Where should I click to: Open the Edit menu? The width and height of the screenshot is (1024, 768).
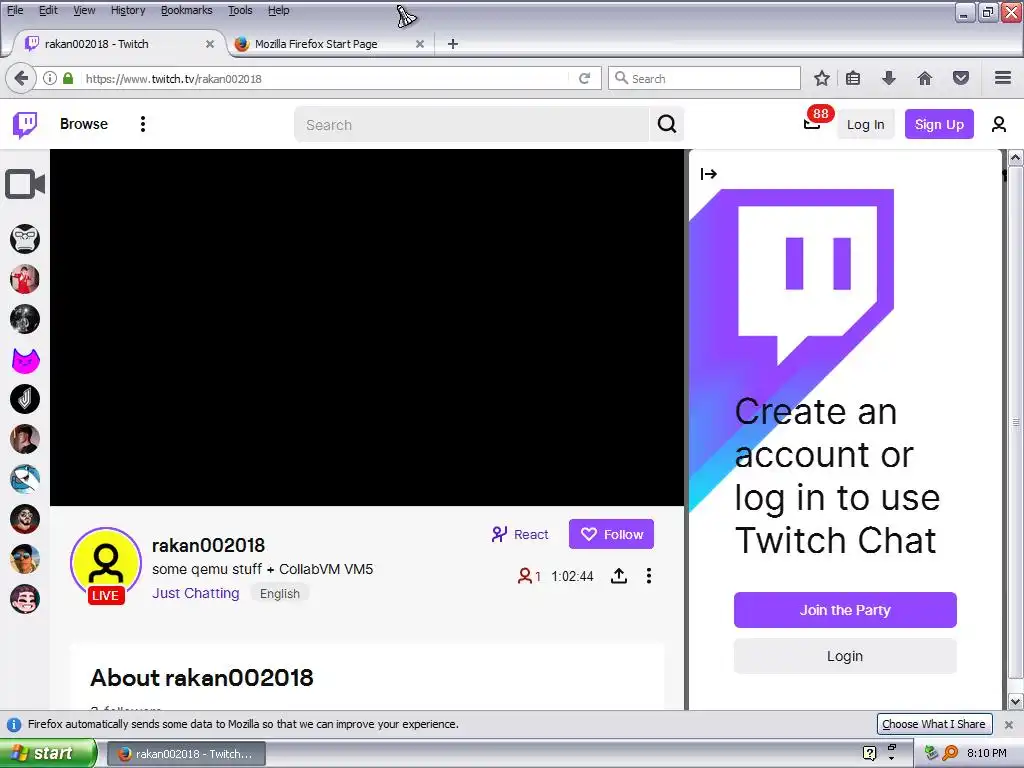click(x=48, y=10)
